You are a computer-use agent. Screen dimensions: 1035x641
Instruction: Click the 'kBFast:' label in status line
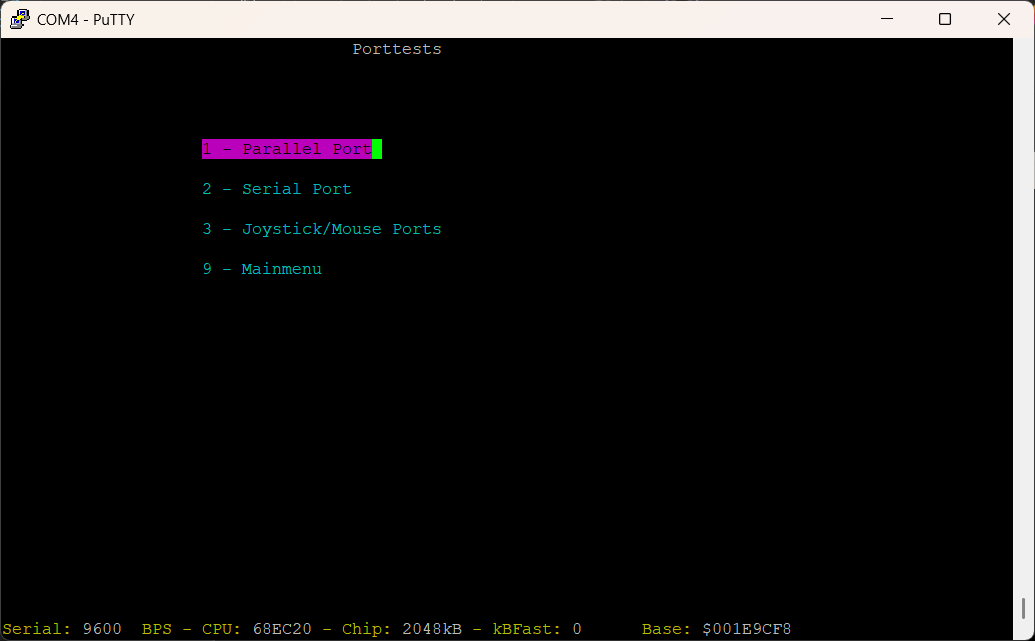[x=527, y=629]
